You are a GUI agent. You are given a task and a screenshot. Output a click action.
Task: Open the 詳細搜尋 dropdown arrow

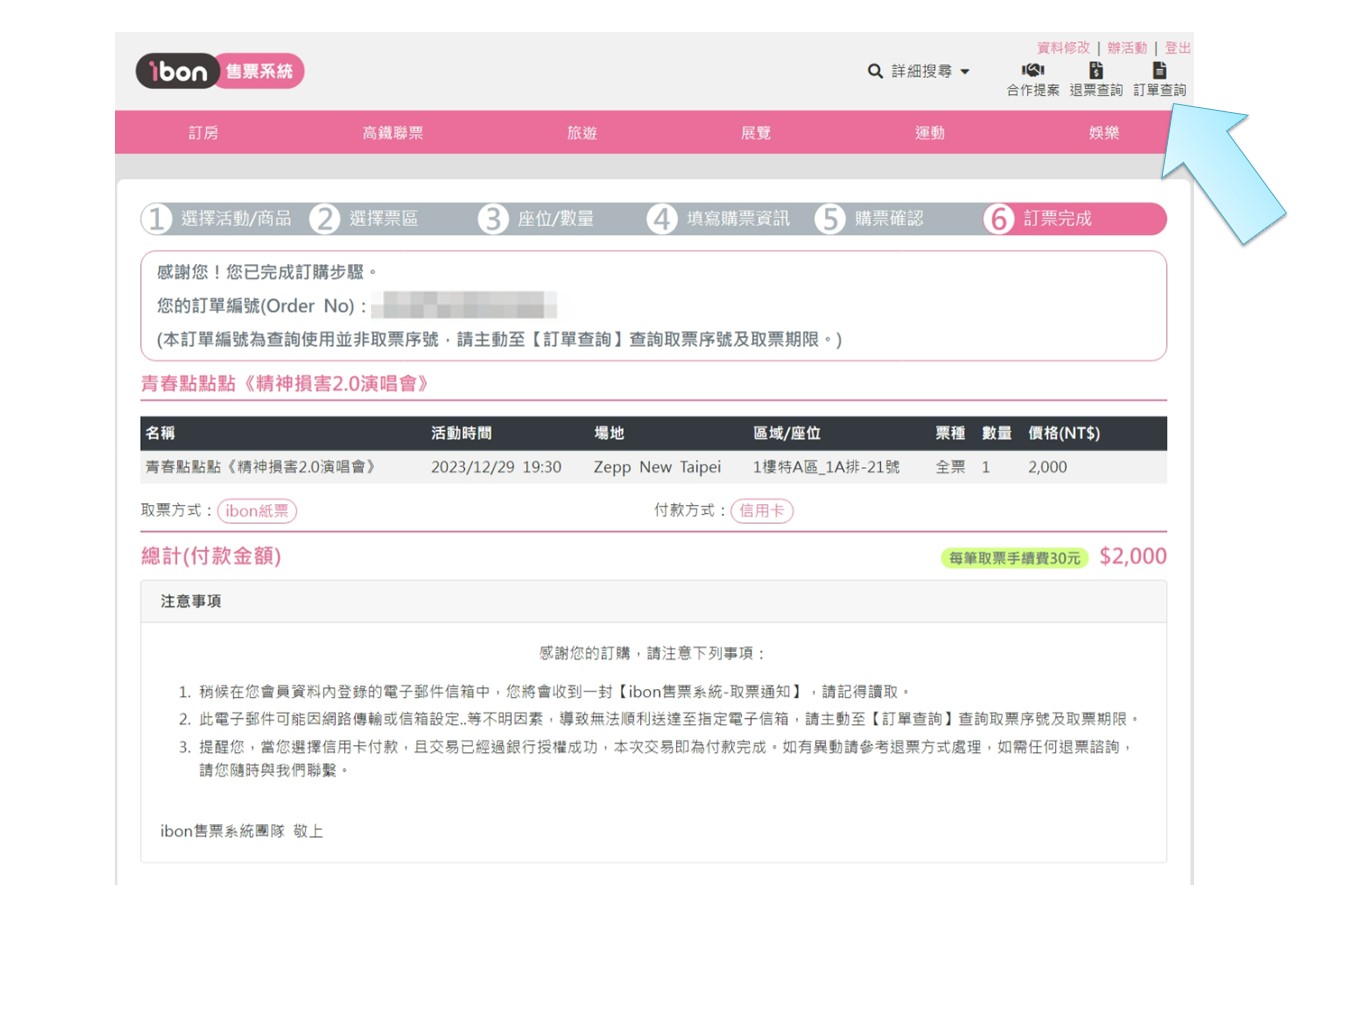965,72
